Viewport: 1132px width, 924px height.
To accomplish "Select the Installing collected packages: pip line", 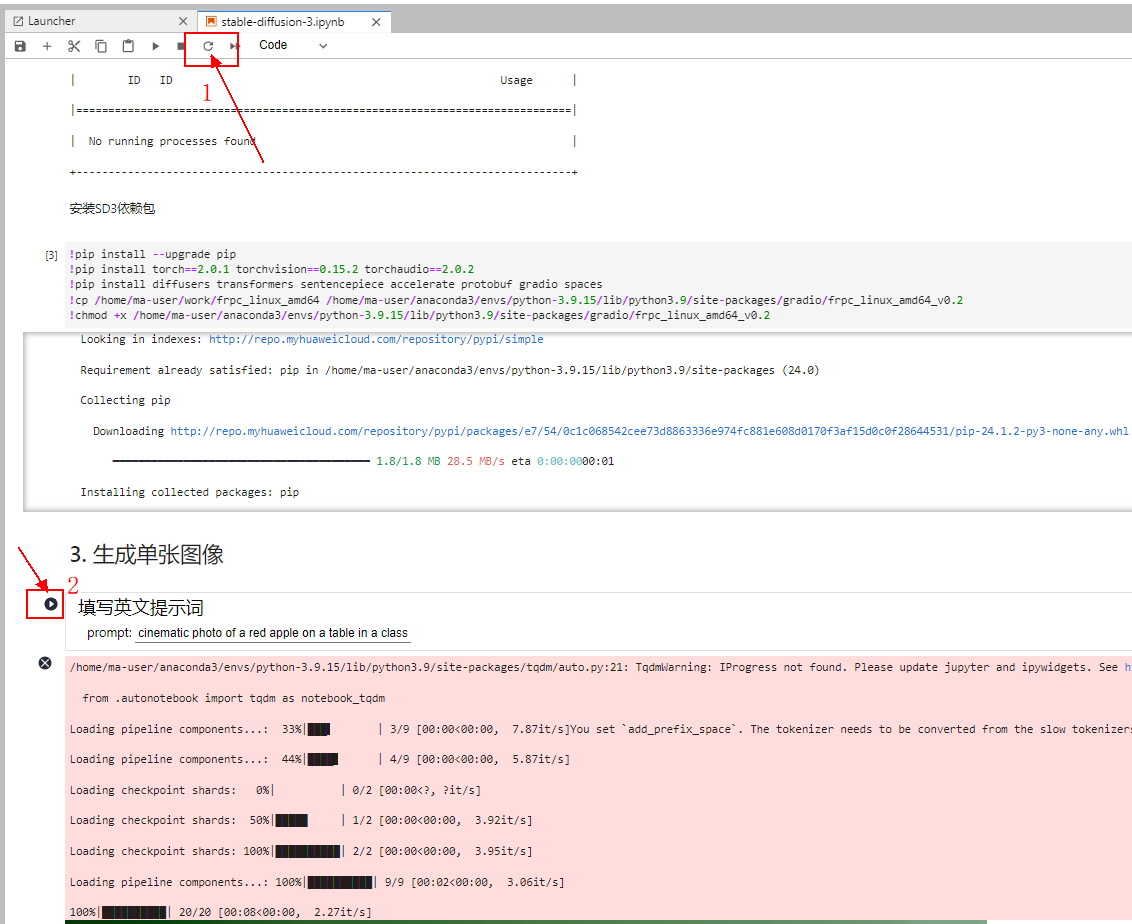I will tap(190, 492).
